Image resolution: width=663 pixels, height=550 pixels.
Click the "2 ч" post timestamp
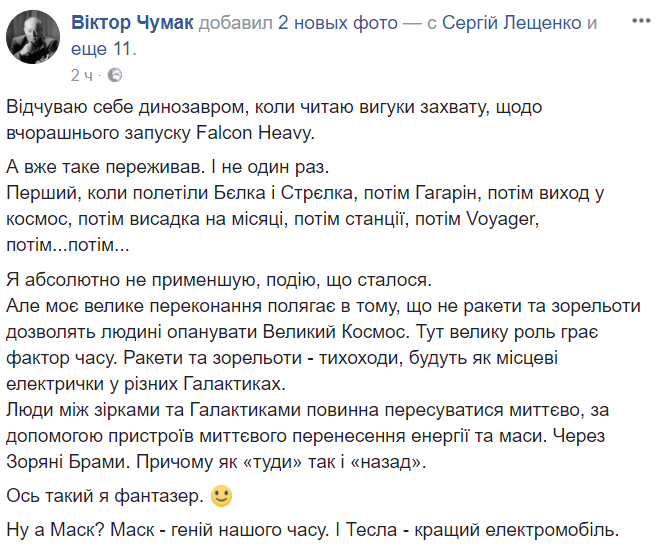coord(84,74)
